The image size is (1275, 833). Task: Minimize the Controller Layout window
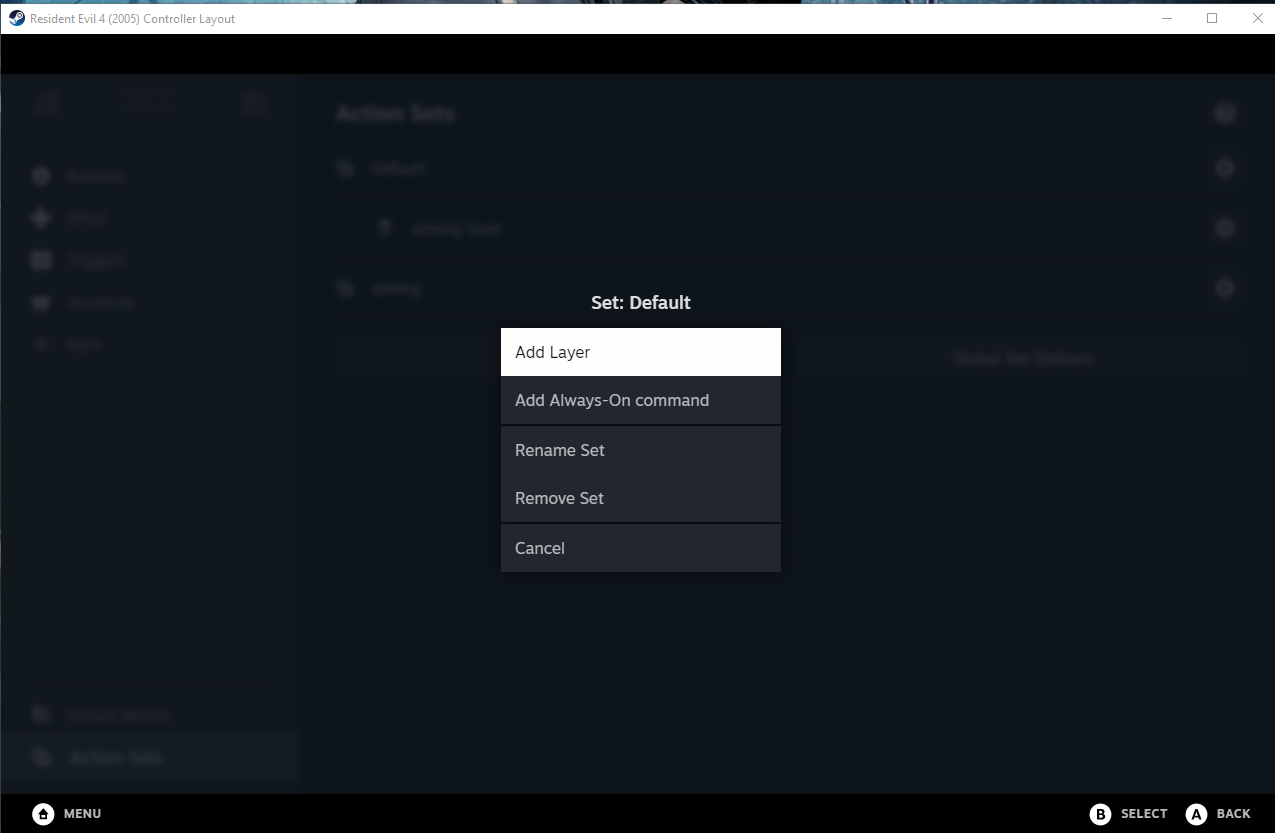[x=1166, y=18]
